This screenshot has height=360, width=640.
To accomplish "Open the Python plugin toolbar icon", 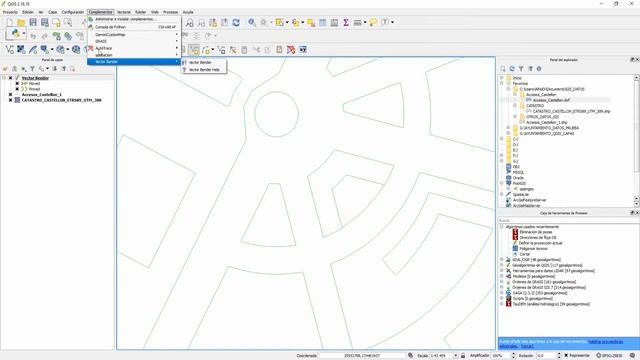I will 16,34.
